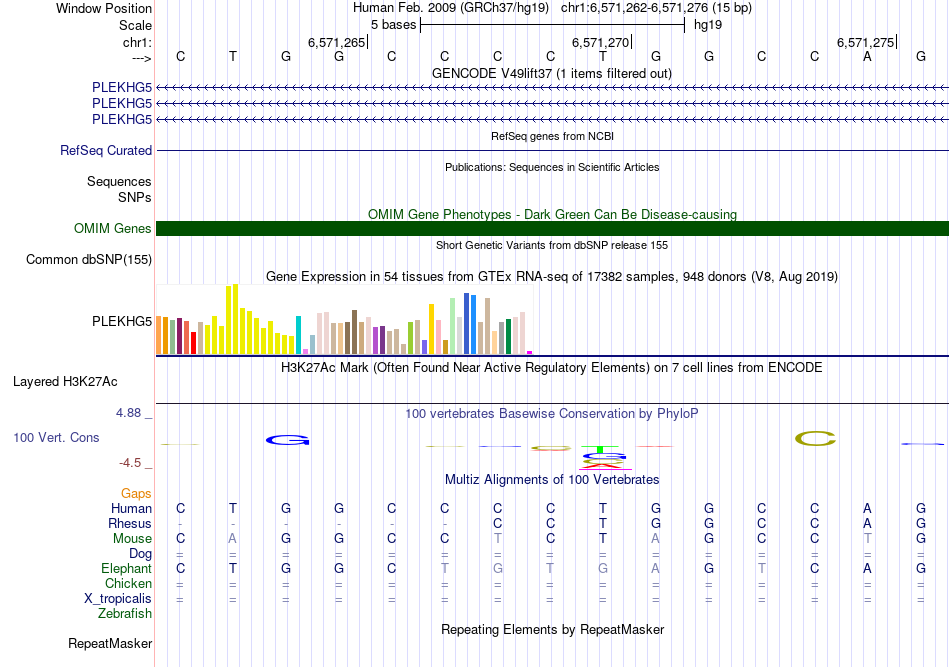950x667 pixels.
Task: Click the Sequences track label
Action: (119, 182)
